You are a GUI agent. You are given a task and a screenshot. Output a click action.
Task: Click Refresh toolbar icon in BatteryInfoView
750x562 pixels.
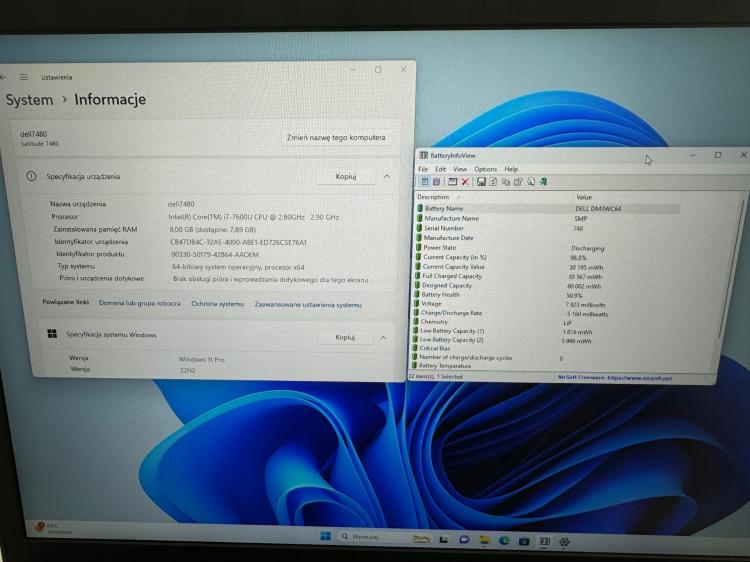click(493, 182)
